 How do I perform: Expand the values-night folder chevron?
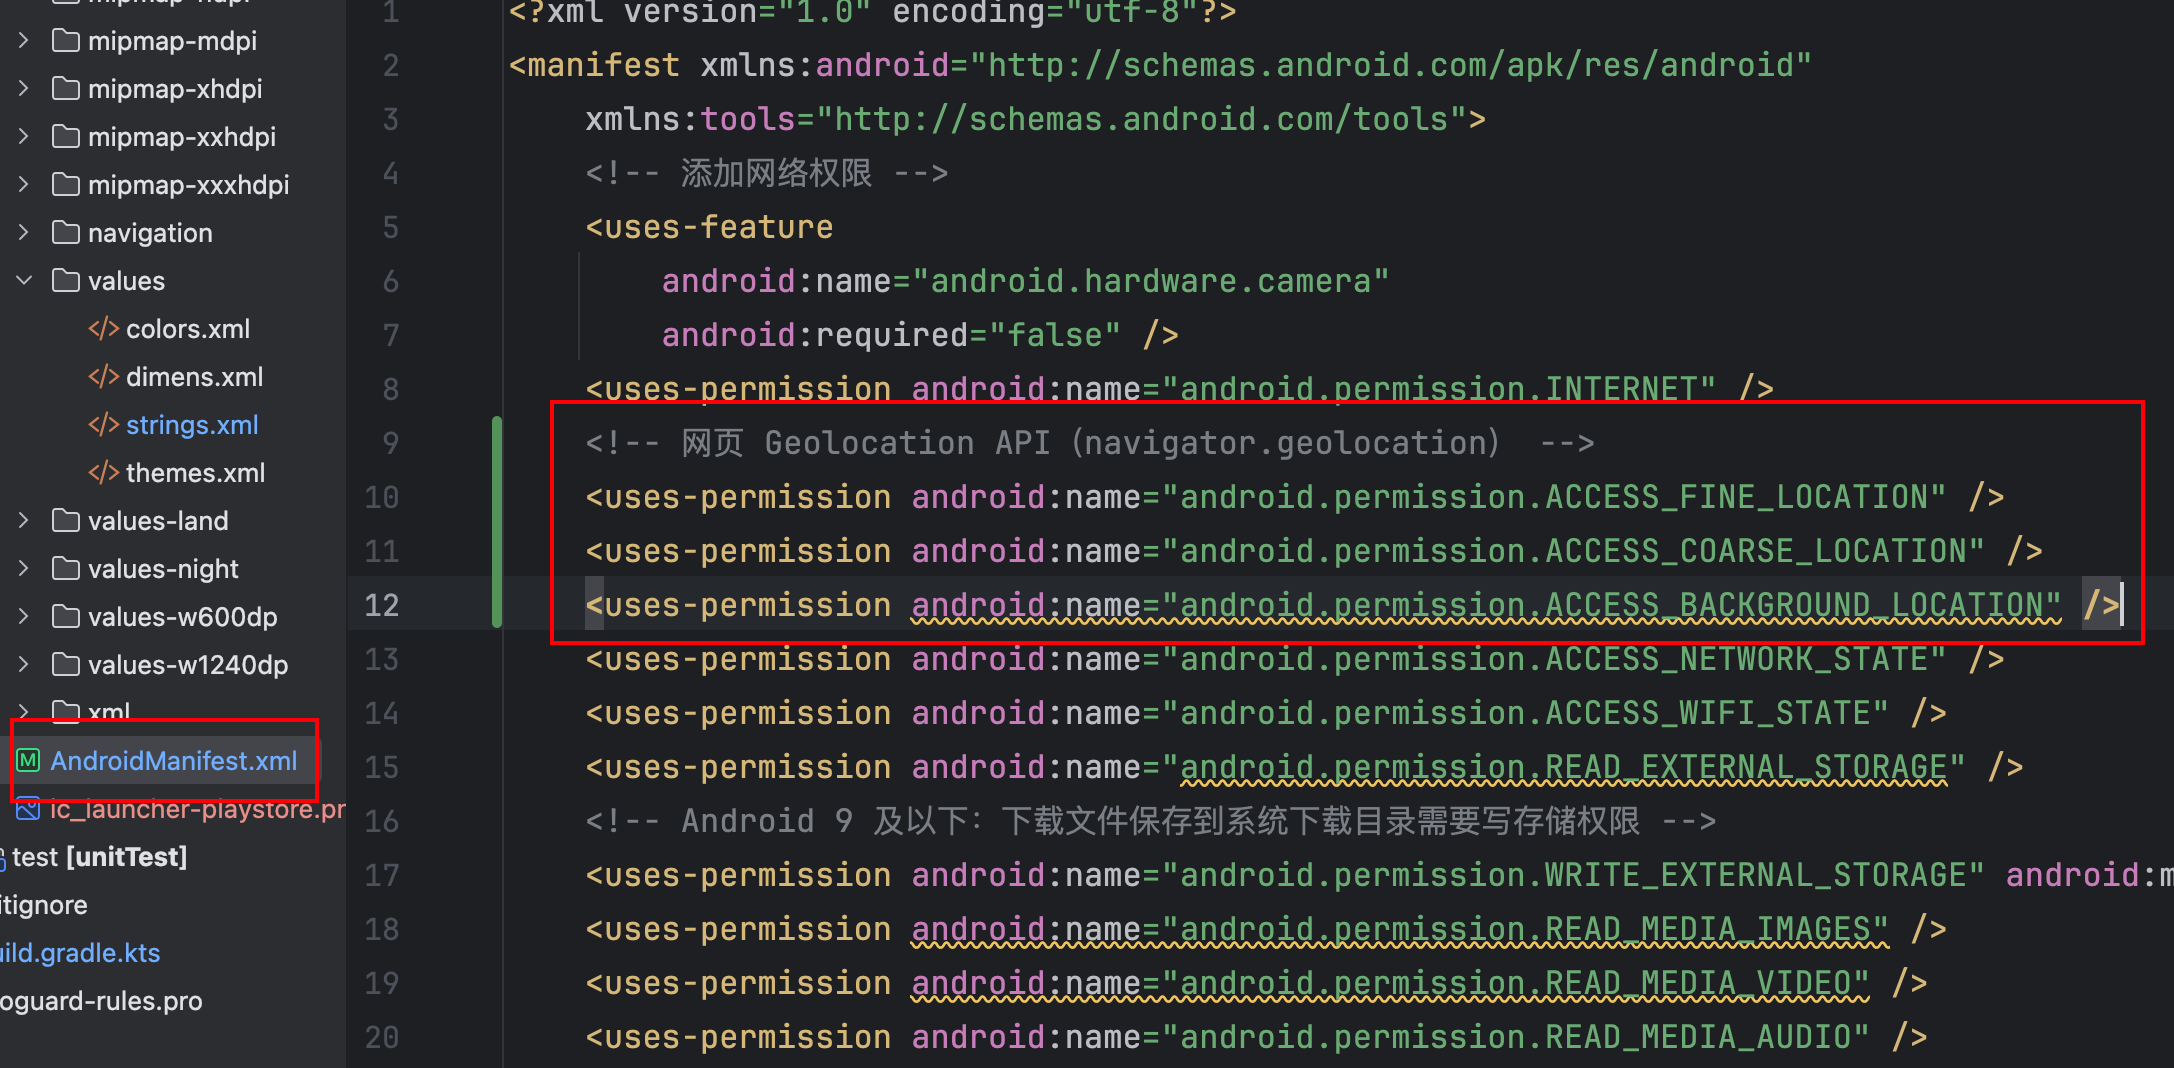pos(24,569)
